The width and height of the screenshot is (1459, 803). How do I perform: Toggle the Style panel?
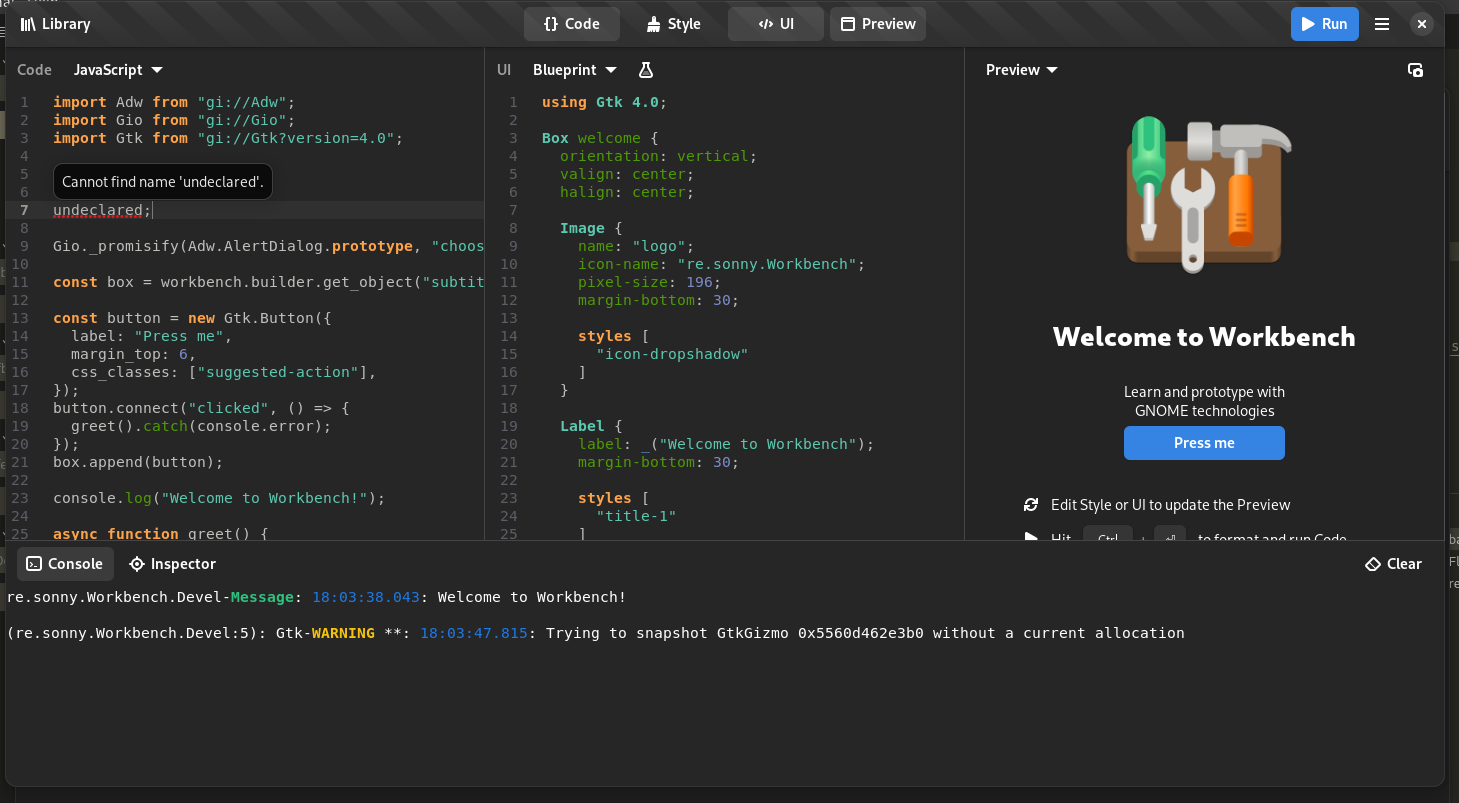click(x=673, y=24)
